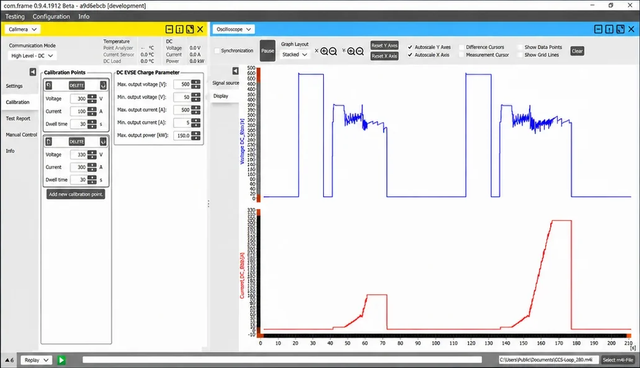Enable Show Grid Lines
This screenshot has height=368, width=640.
pos(520,55)
